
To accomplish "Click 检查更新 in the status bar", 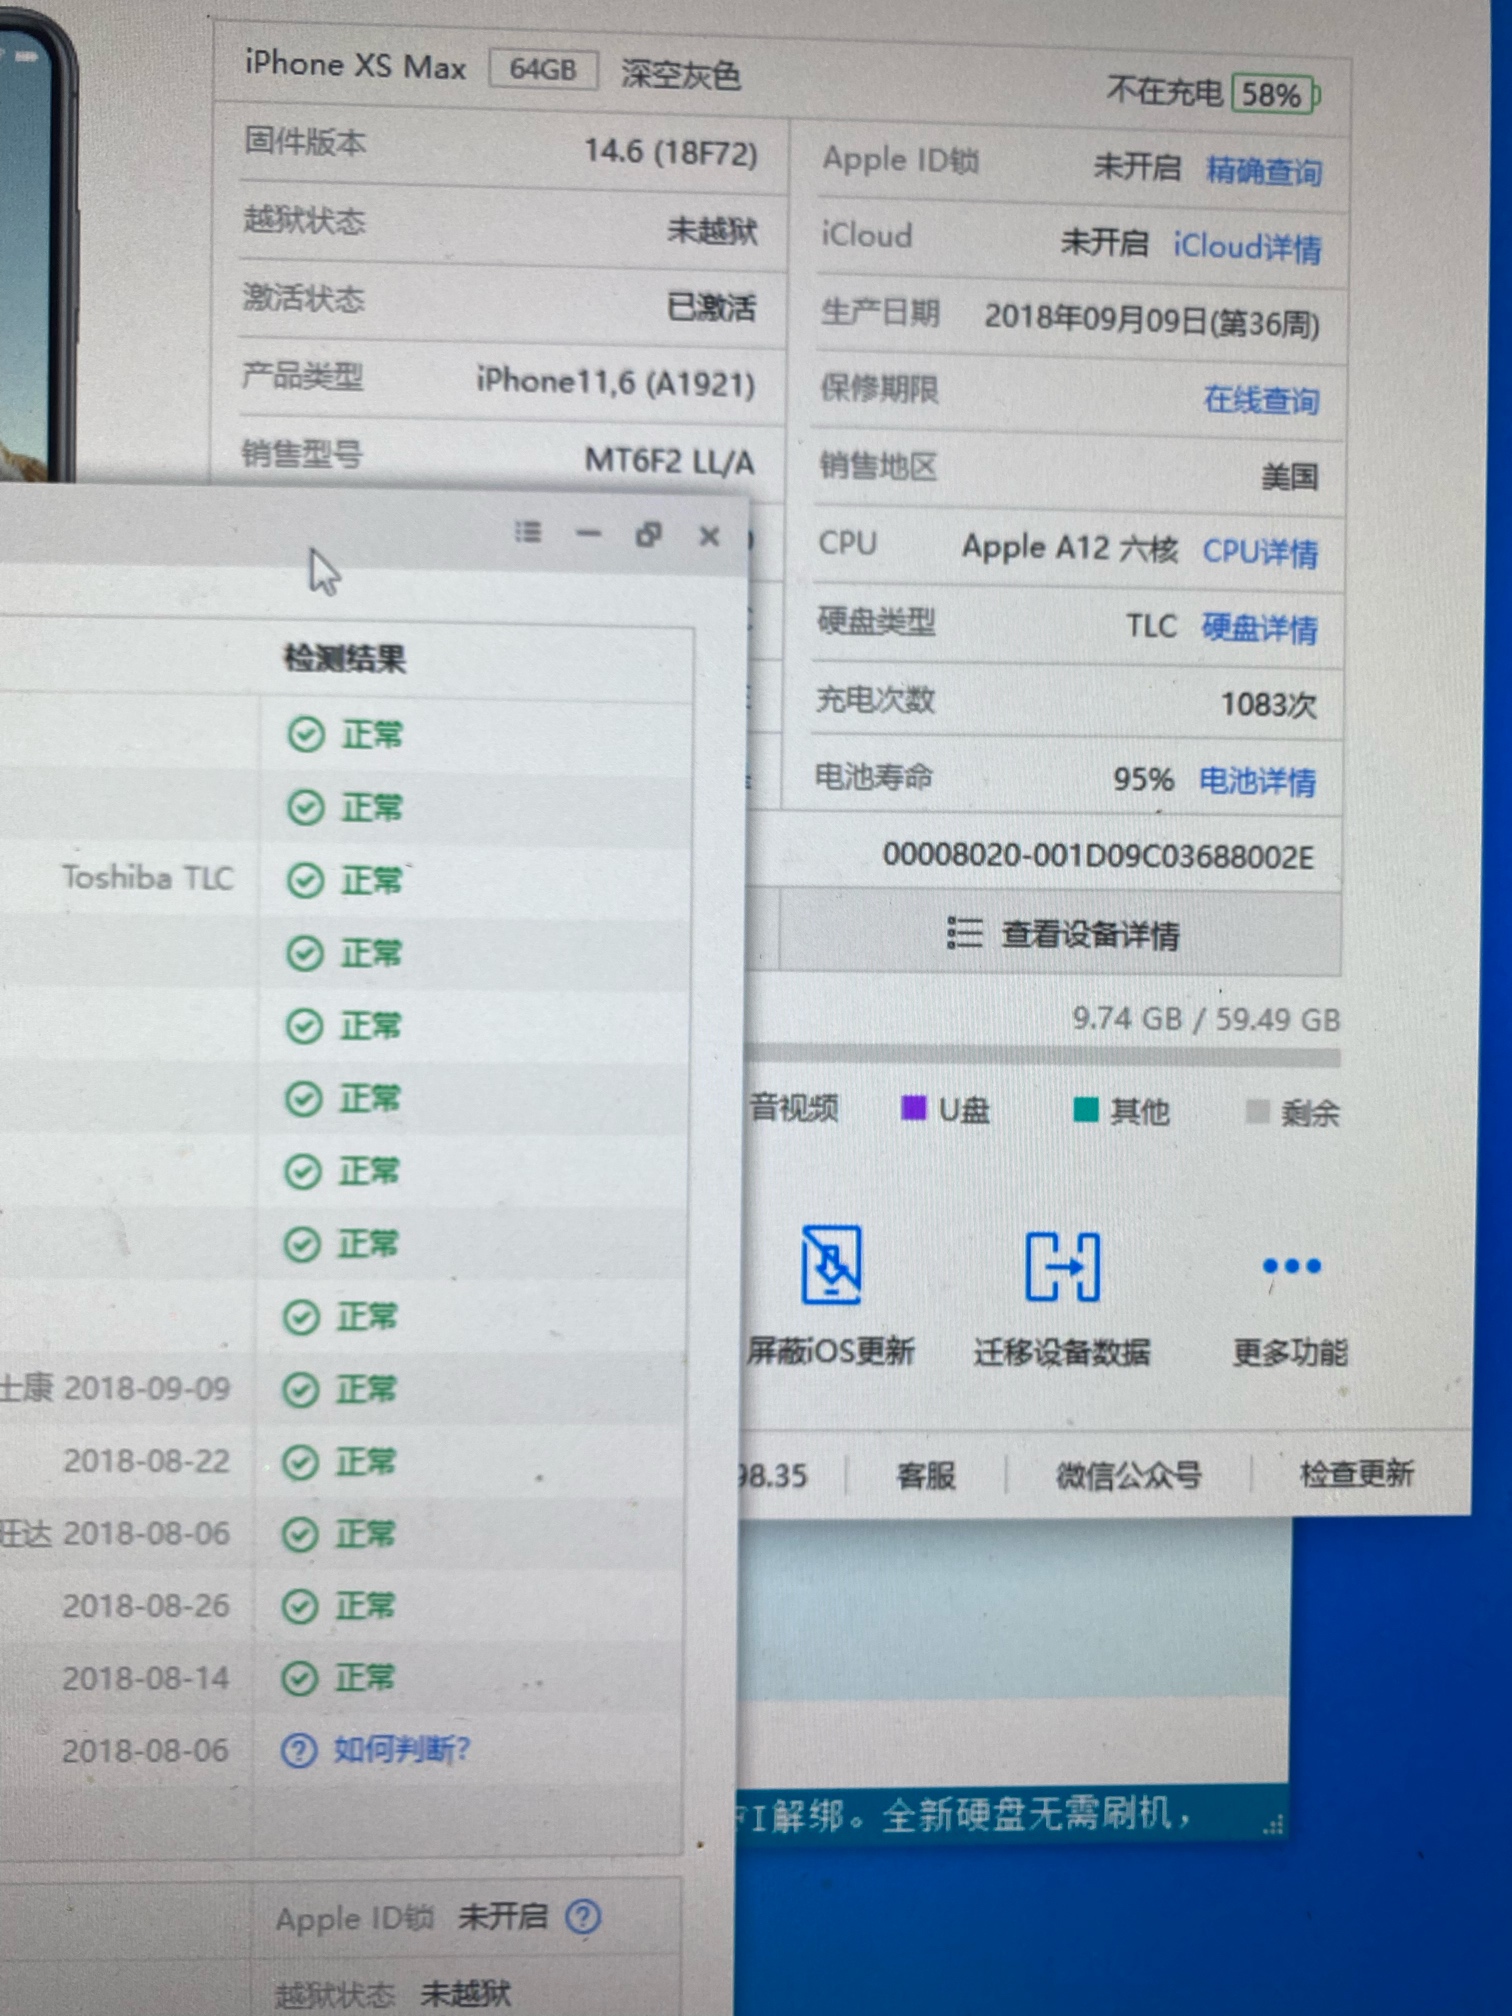I will 1356,1473.
